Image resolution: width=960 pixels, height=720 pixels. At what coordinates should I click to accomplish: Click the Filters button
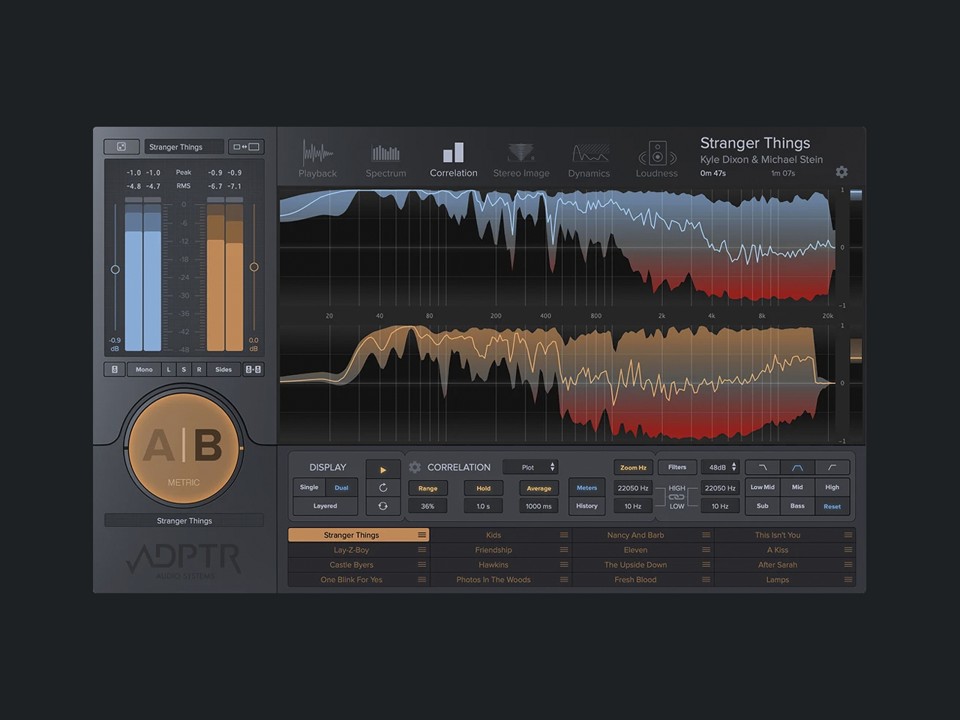tap(677, 467)
